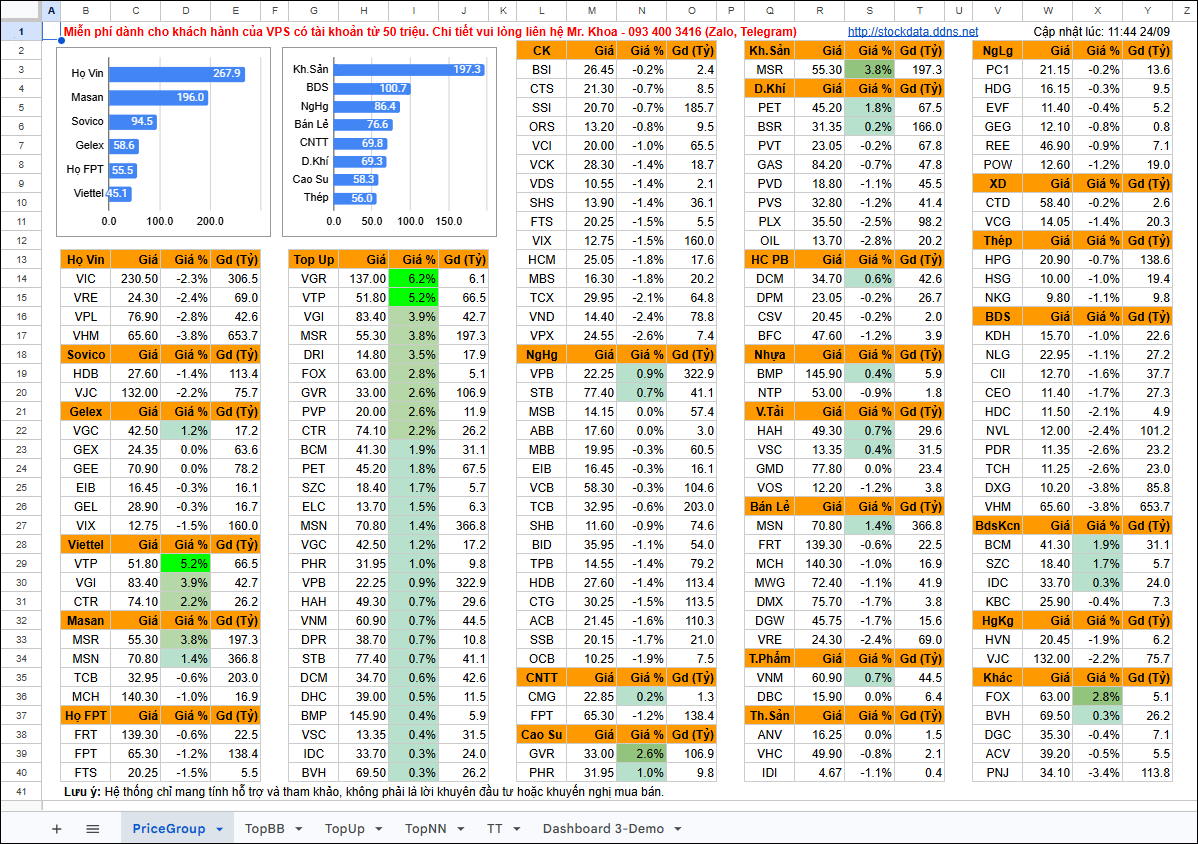Select the Họ Vin table header cell
1198x844 pixels.
86,260
